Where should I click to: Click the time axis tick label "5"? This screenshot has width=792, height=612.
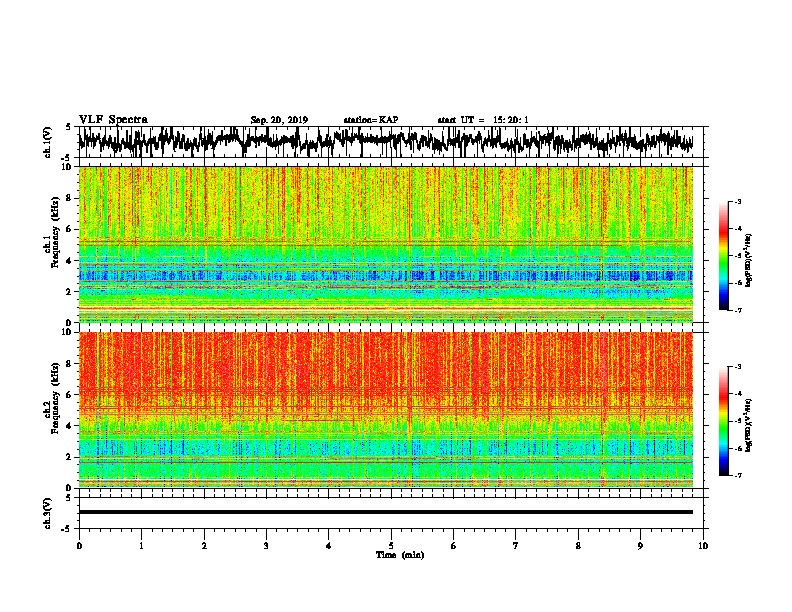(391, 546)
